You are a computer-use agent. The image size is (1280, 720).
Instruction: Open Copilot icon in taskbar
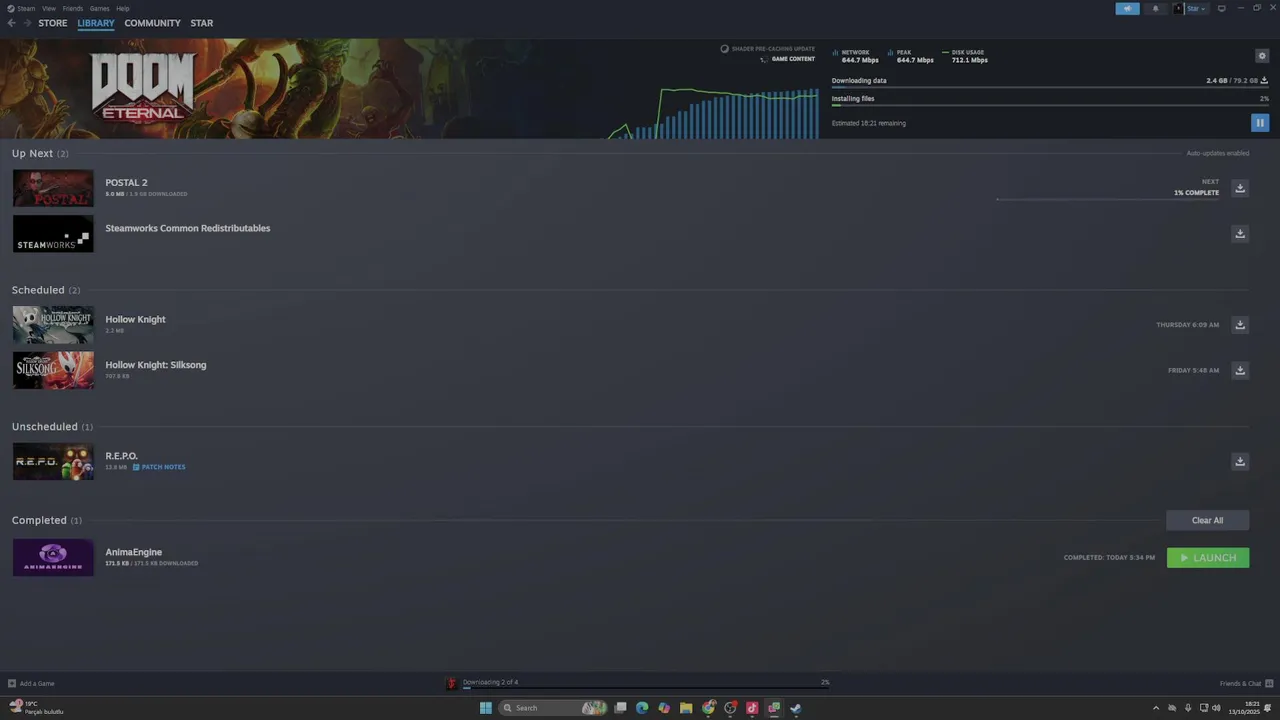[x=664, y=708]
